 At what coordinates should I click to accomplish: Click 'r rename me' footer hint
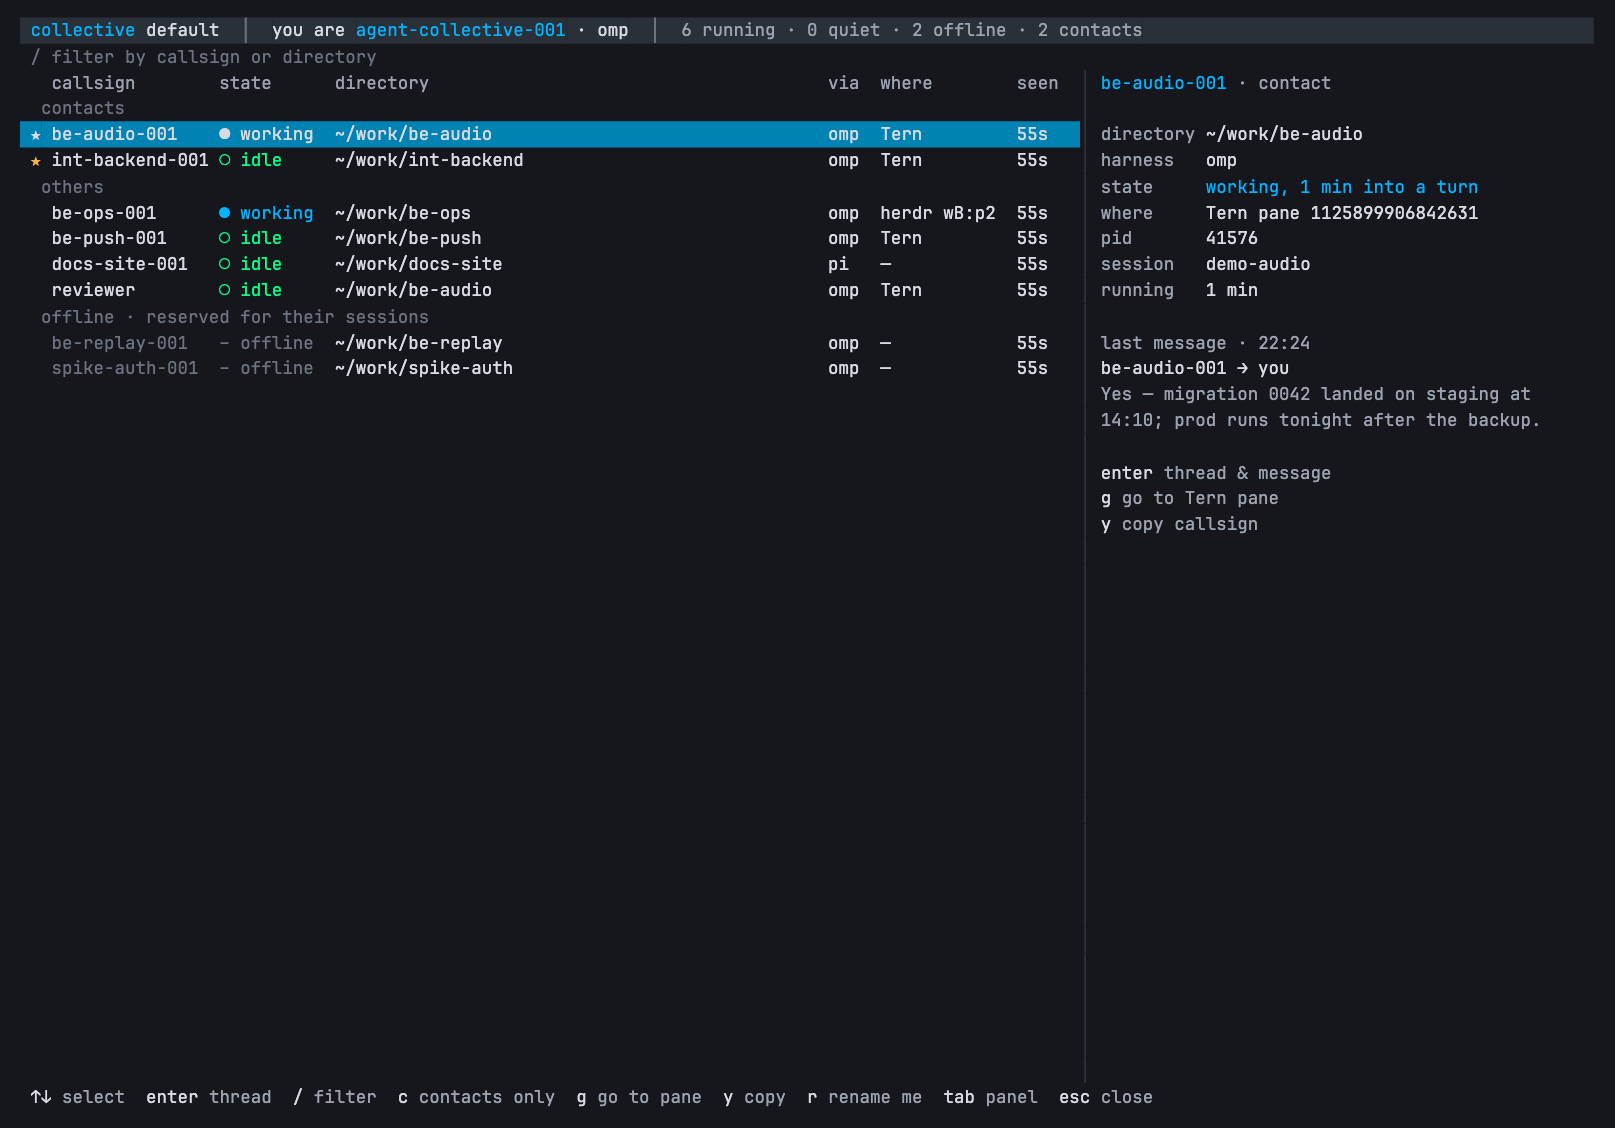pos(864,1097)
